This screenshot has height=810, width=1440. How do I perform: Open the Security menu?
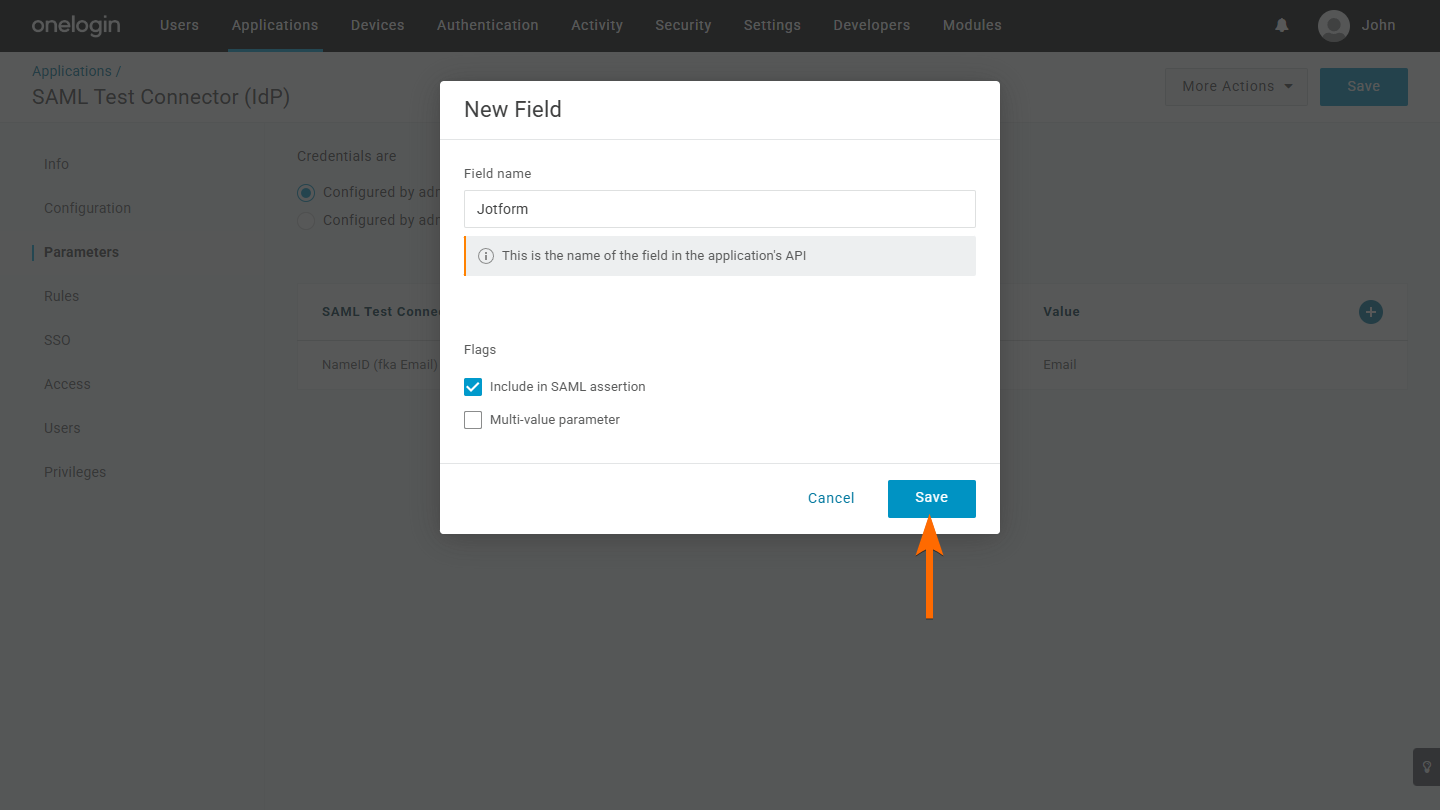tap(683, 26)
